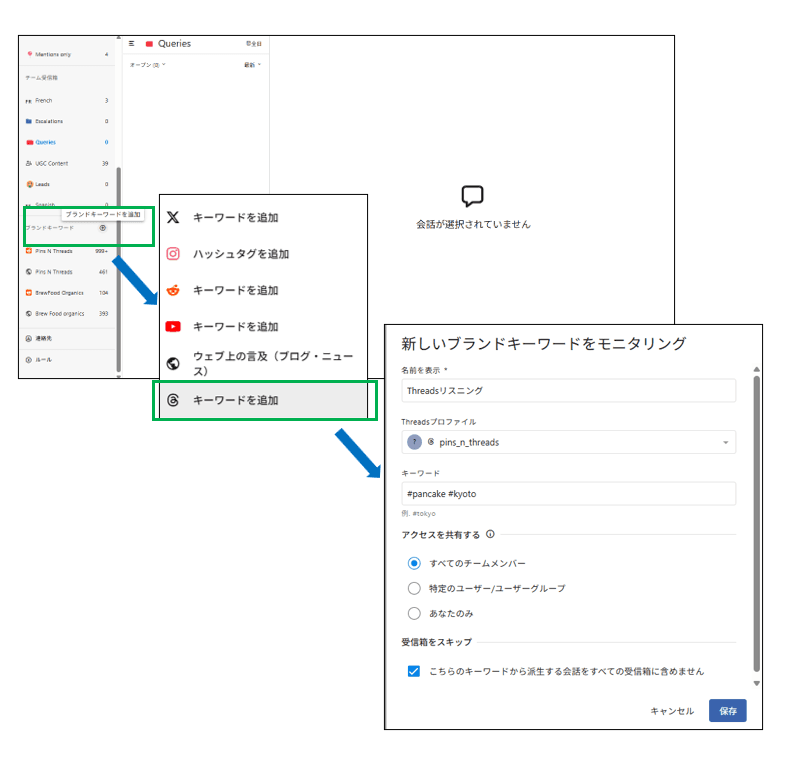Click the キャンセル button
The height and width of the screenshot is (779, 794).
[x=672, y=711]
